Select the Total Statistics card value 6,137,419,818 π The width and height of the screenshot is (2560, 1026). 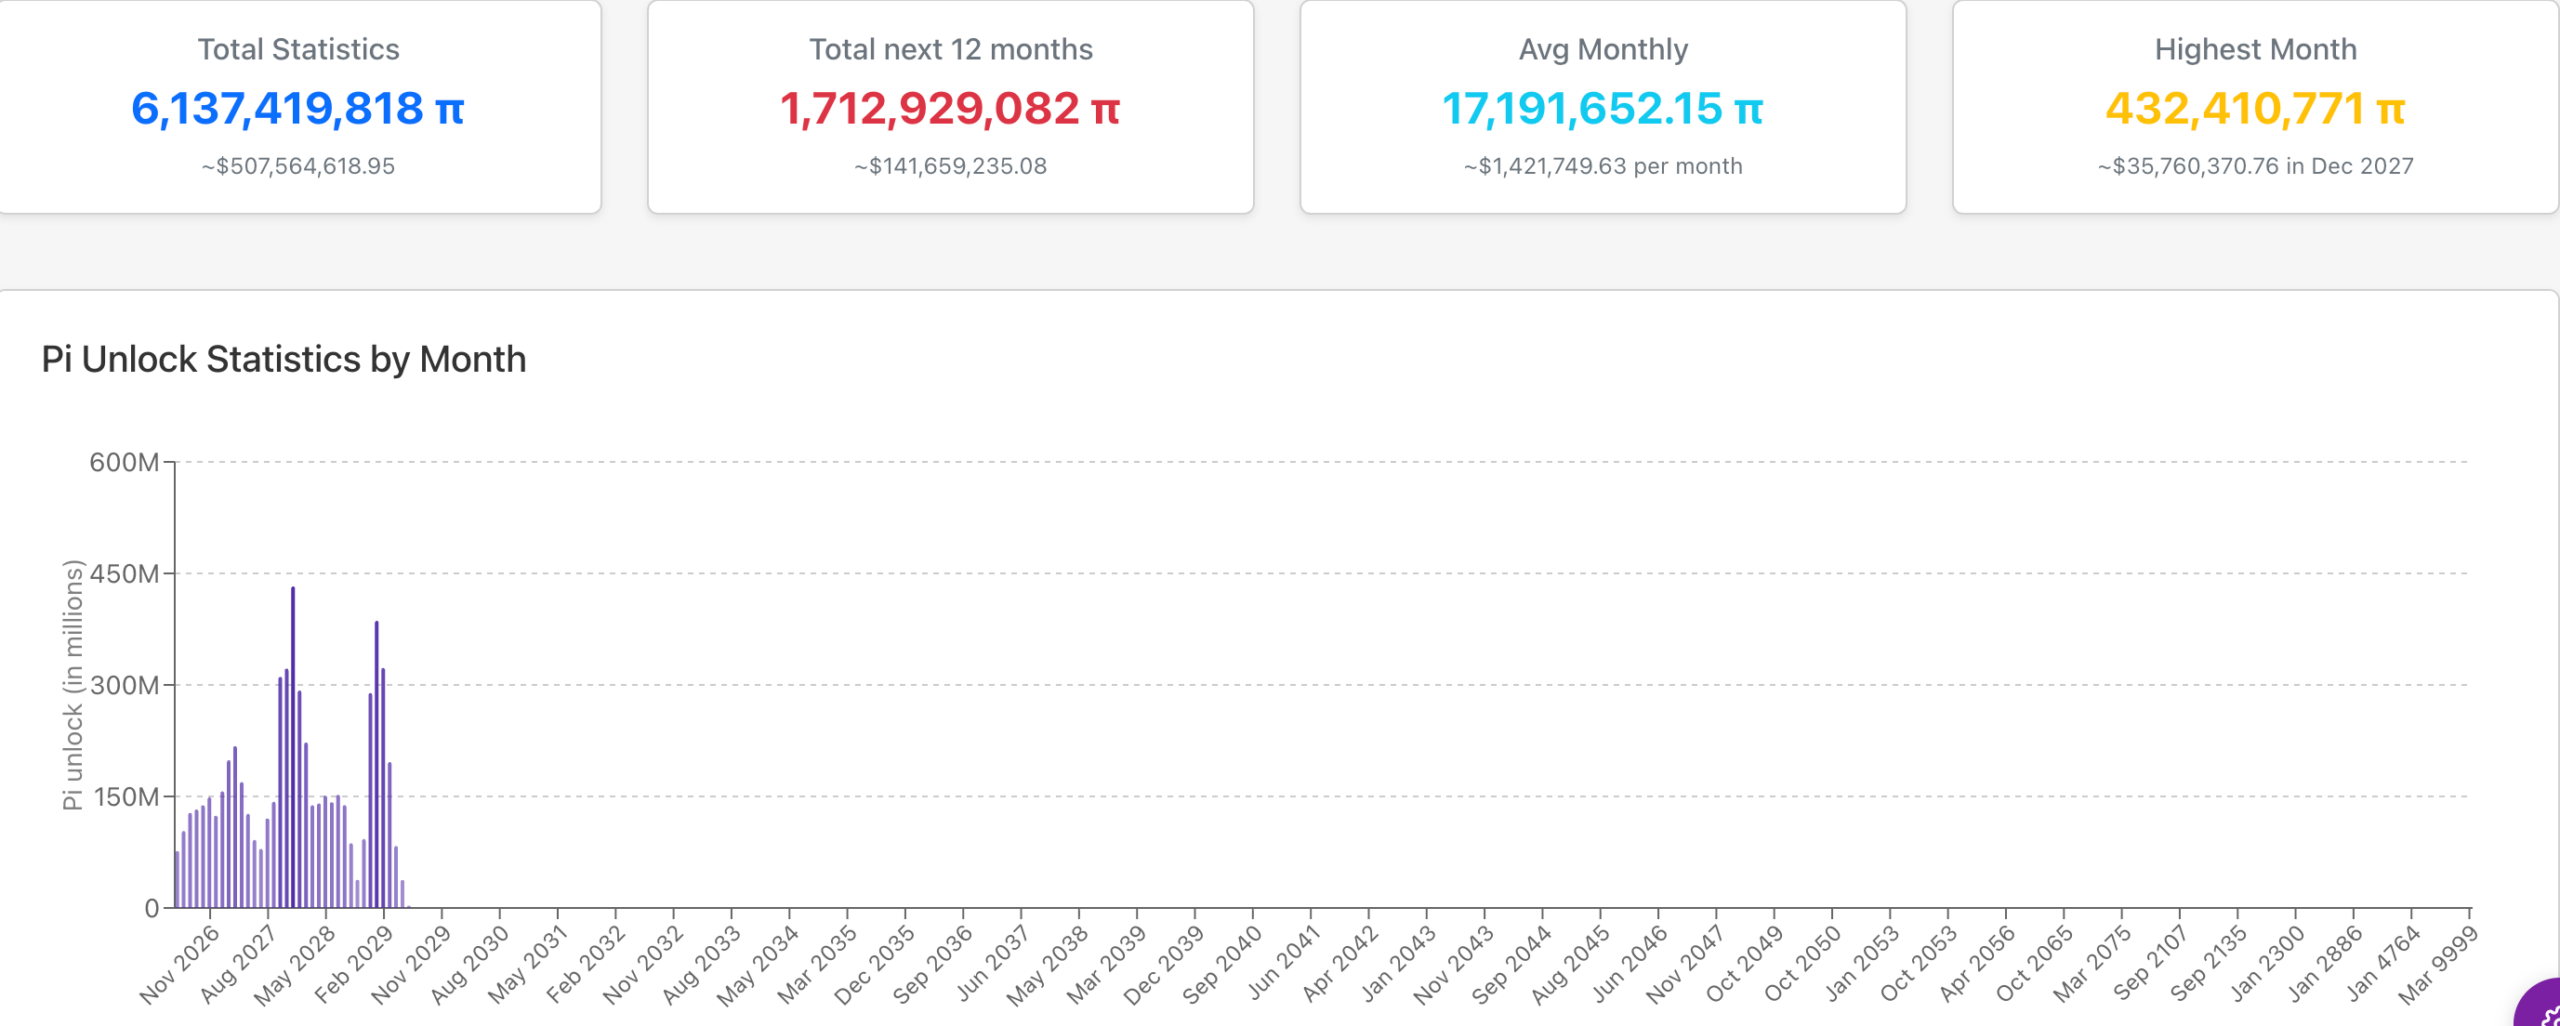[x=298, y=108]
